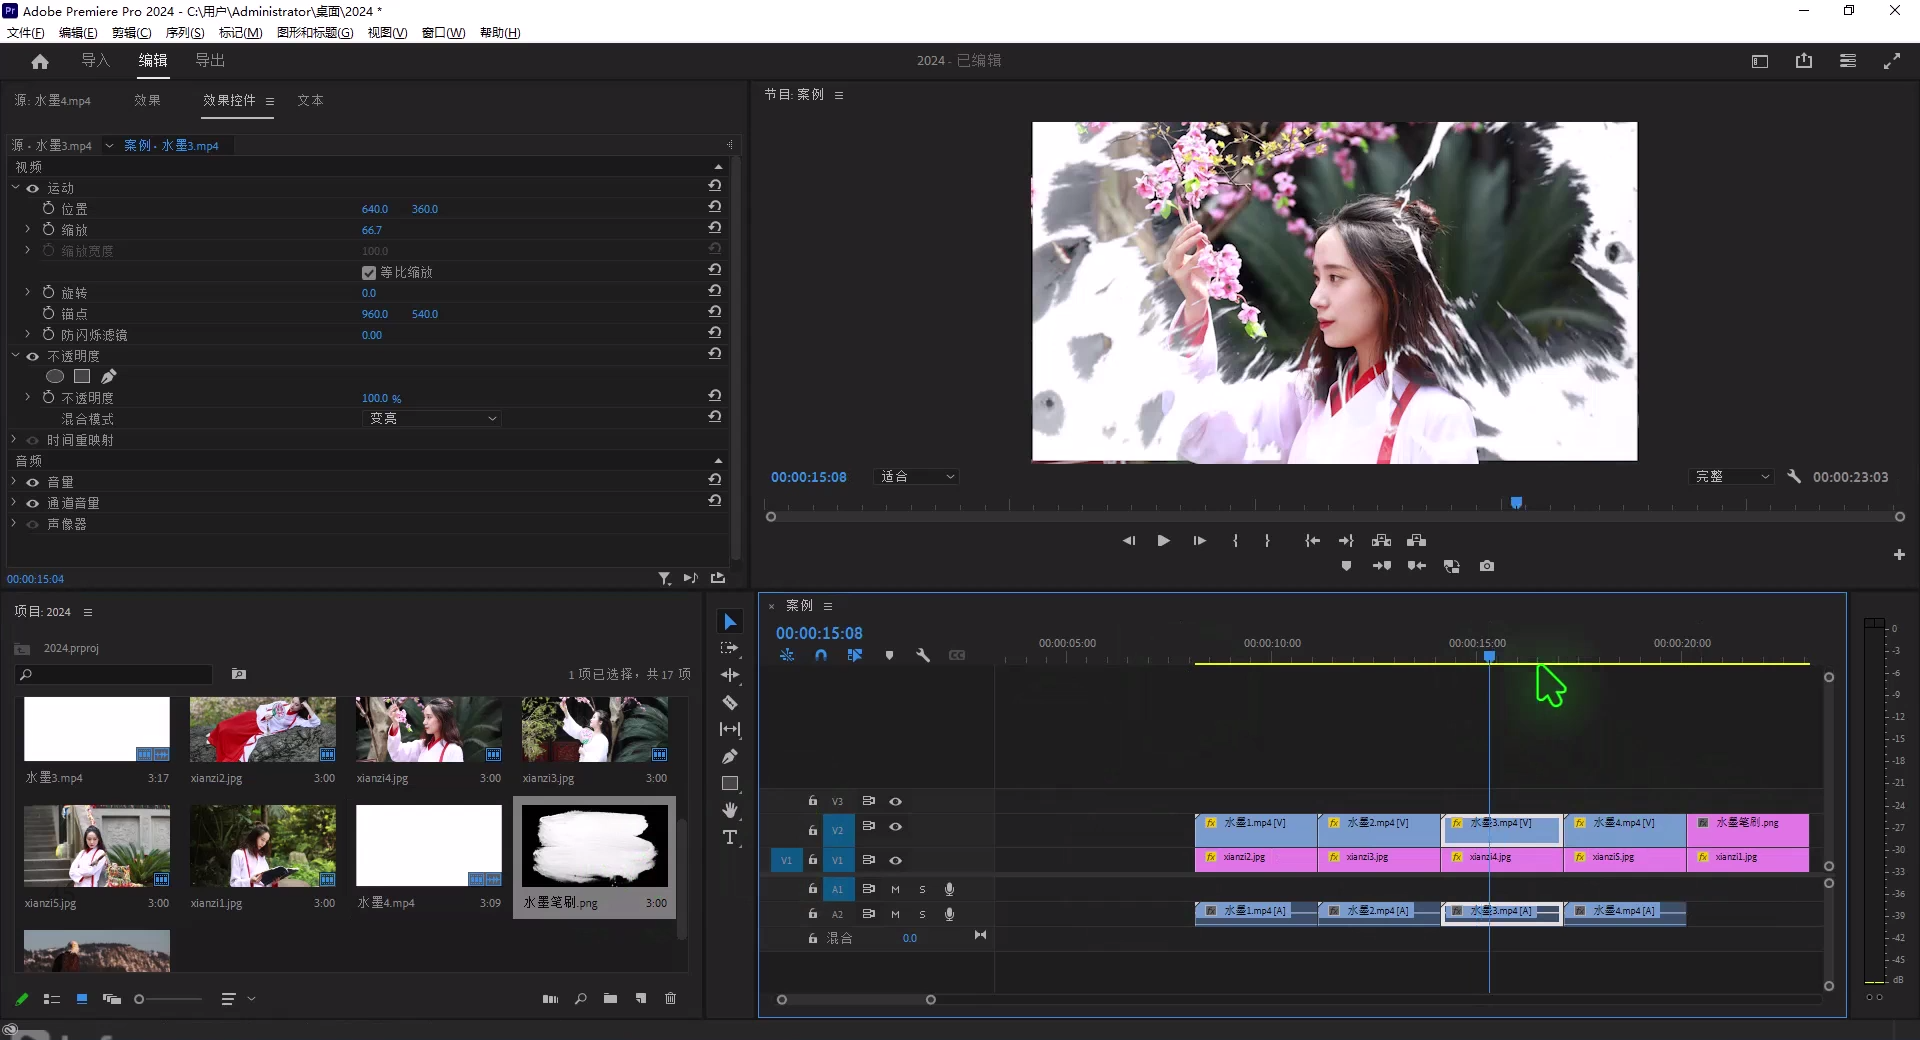Select thumbnail 水墨笔刷.png
This screenshot has width=1920, height=1040.
pyautogui.click(x=594, y=846)
